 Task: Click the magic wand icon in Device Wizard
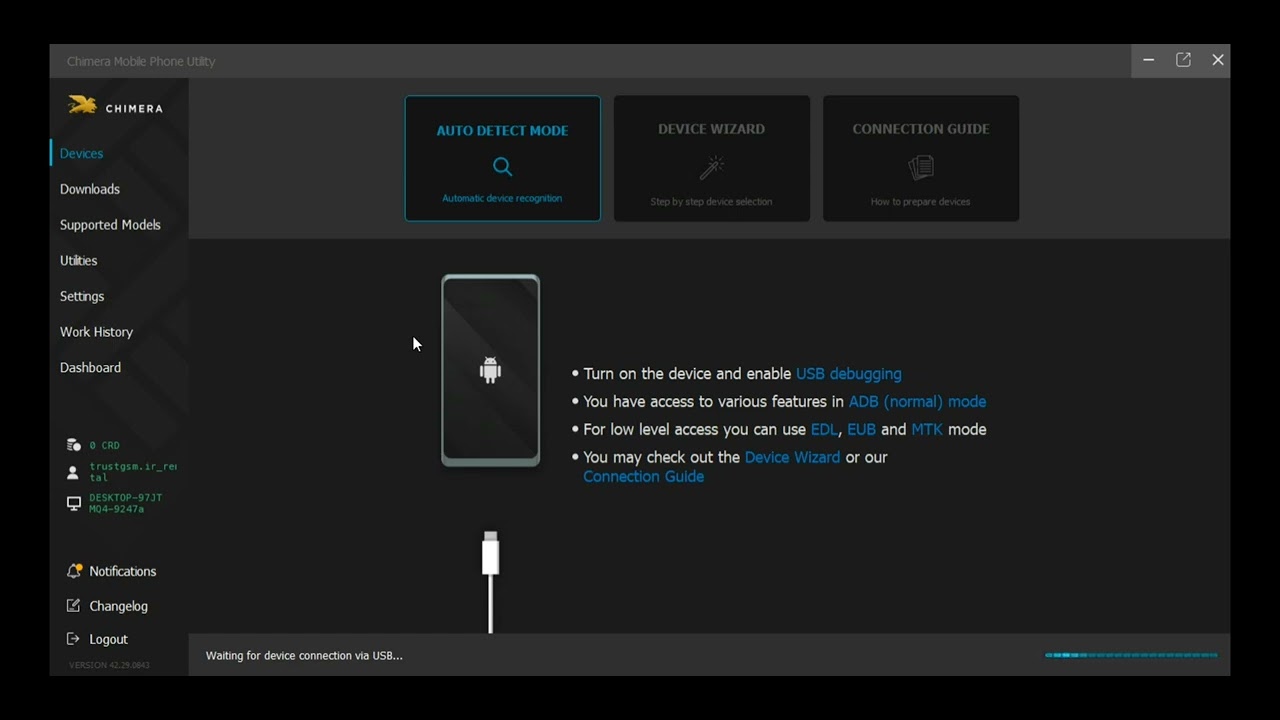712,167
